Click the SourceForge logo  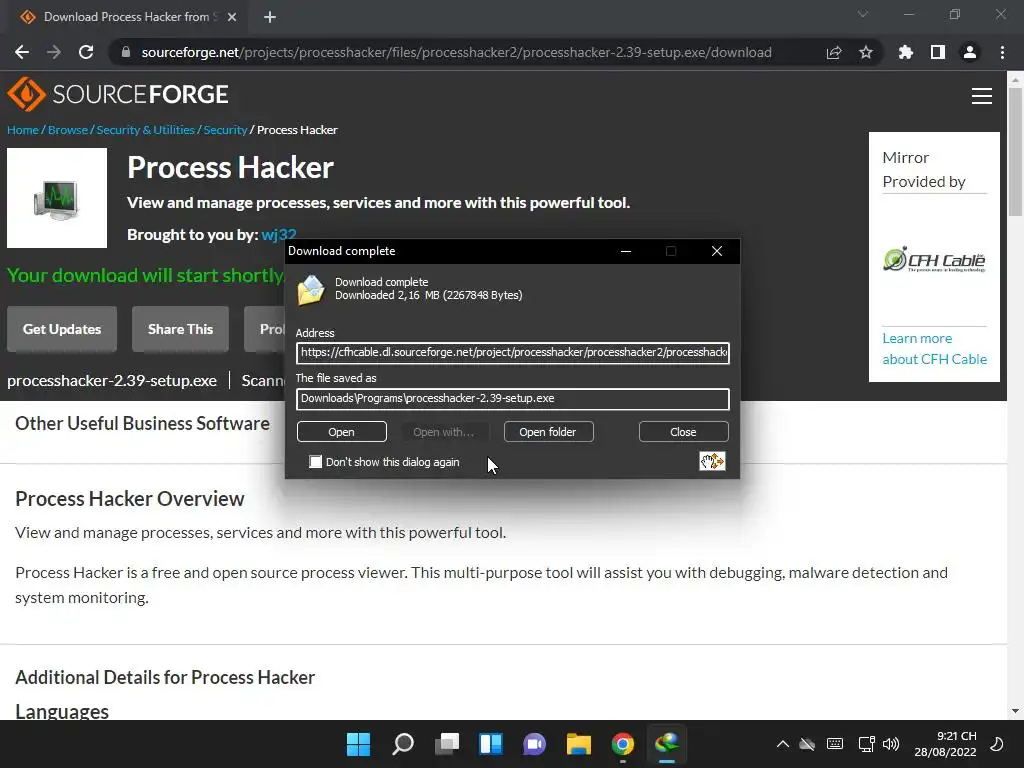pos(118,94)
